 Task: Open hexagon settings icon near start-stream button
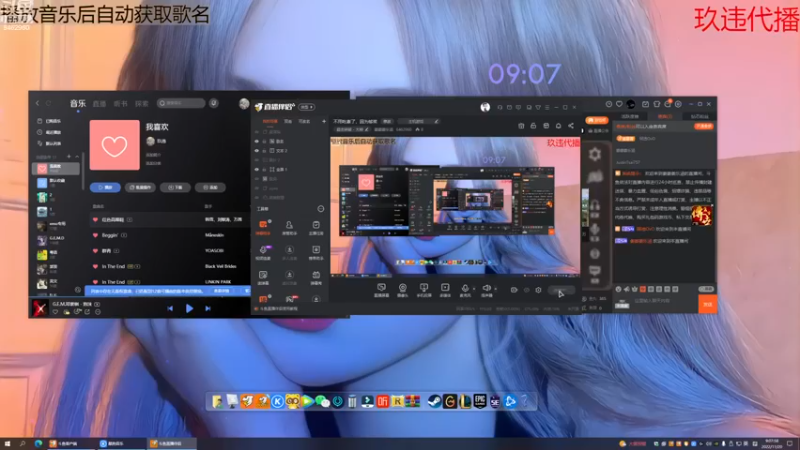click(538, 290)
